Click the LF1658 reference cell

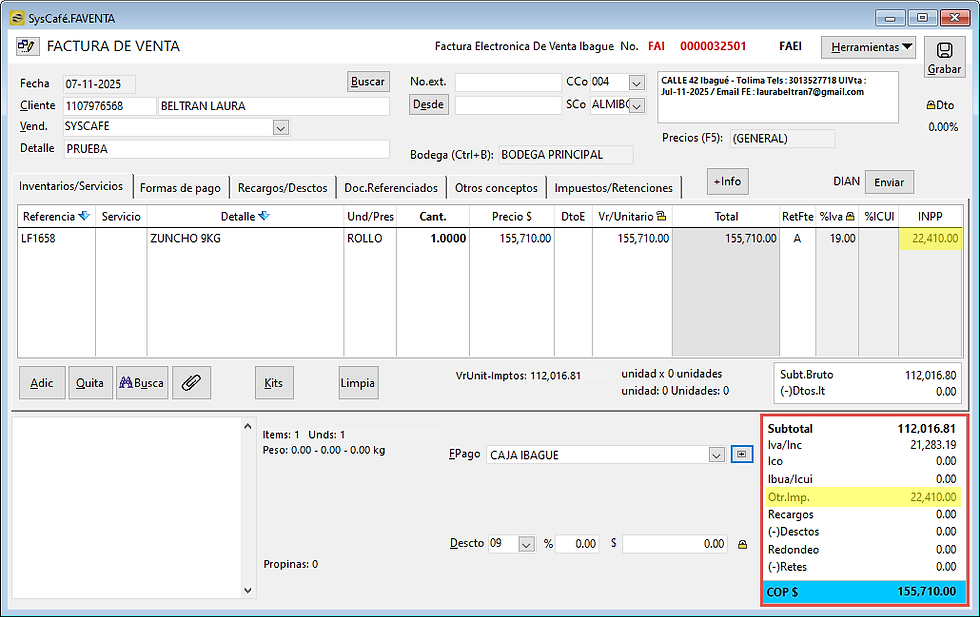[56, 238]
